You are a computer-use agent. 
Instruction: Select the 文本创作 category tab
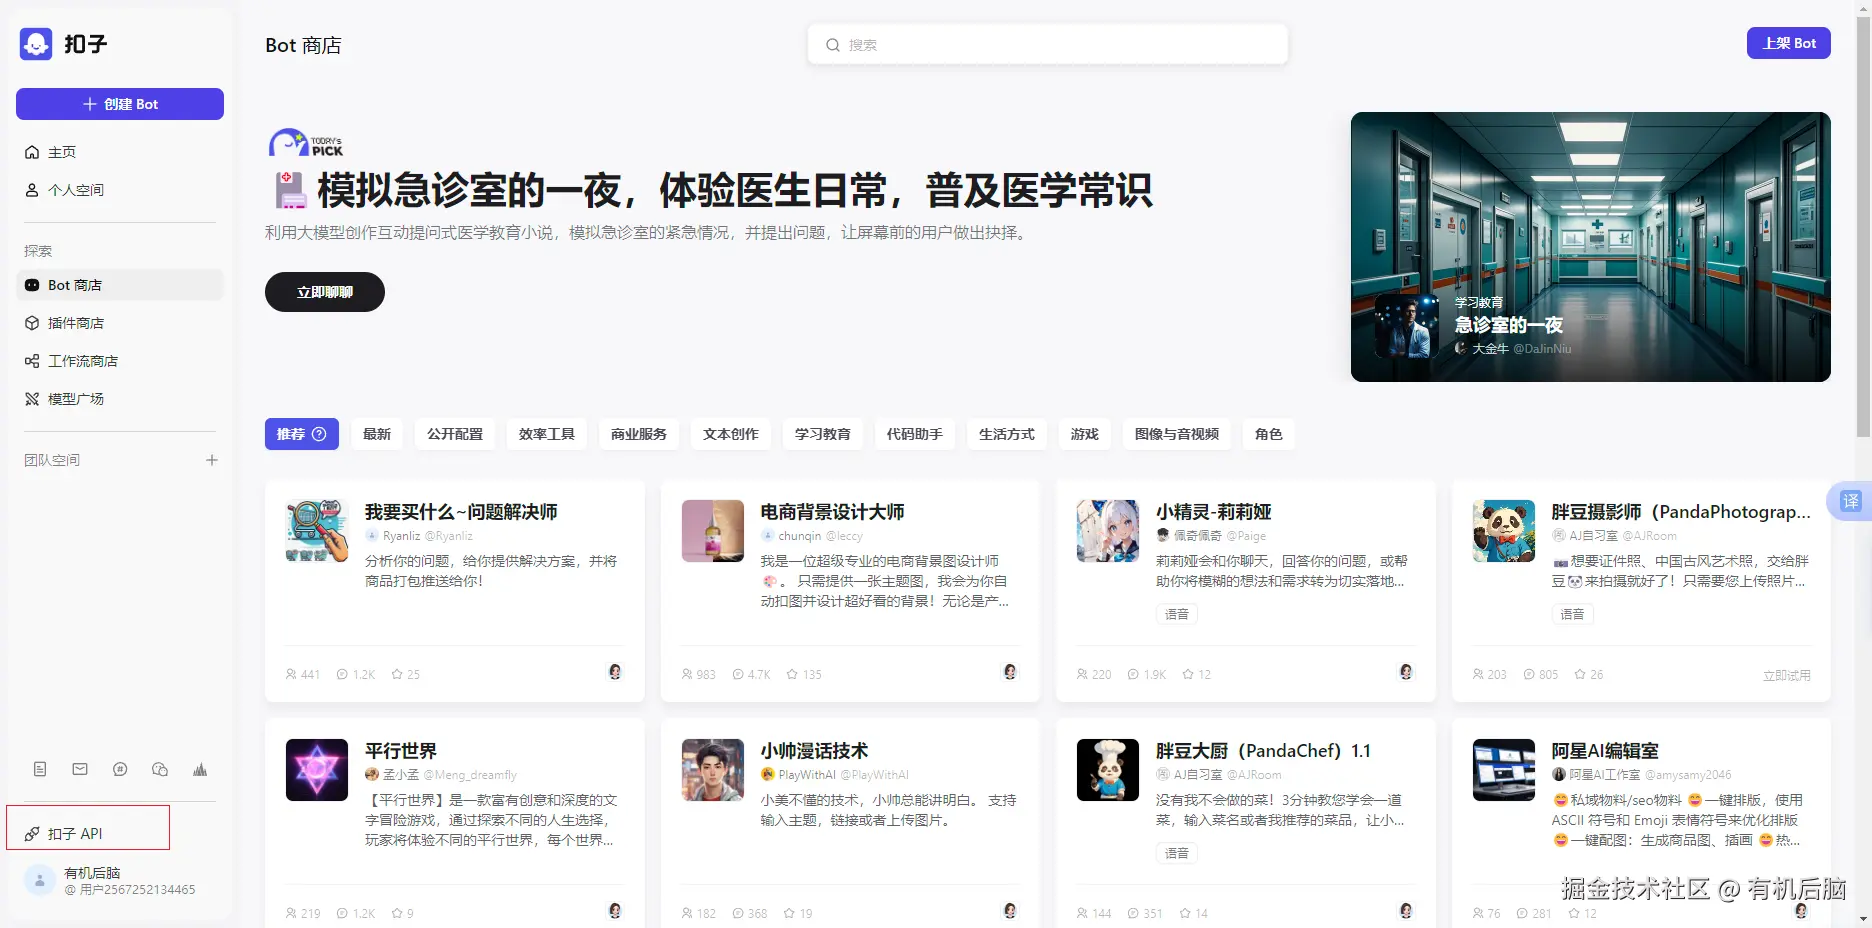(731, 434)
